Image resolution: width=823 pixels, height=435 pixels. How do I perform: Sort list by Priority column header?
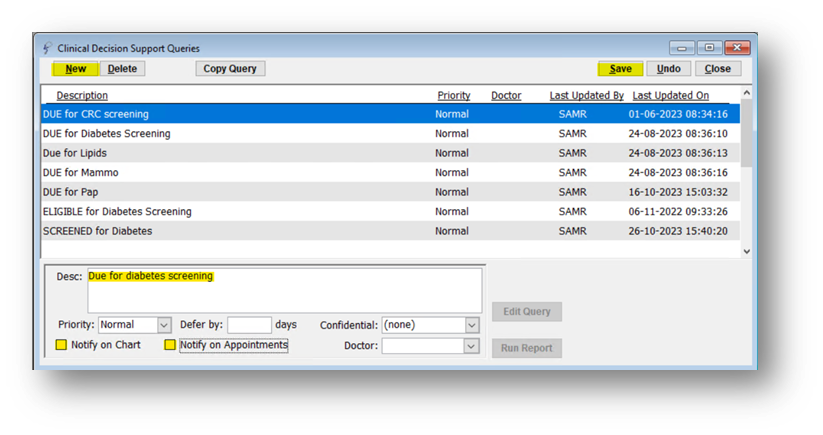coord(454,96)
